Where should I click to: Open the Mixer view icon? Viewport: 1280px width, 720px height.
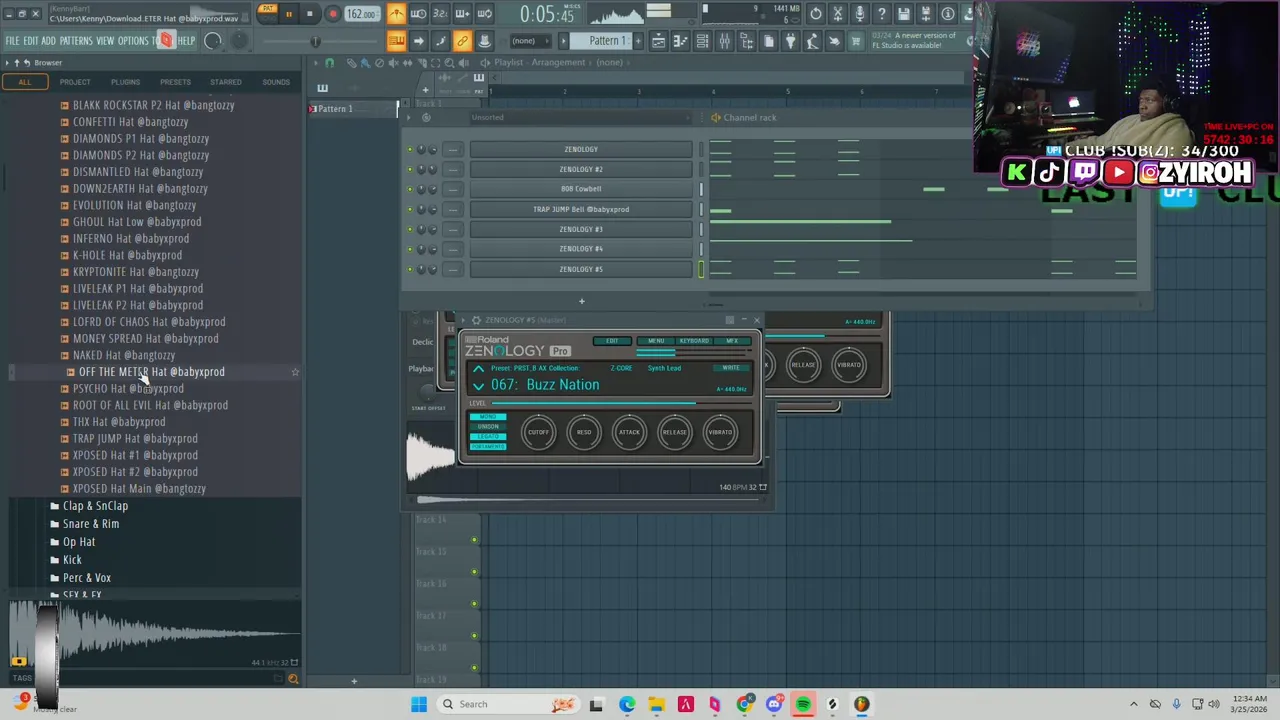725,41
